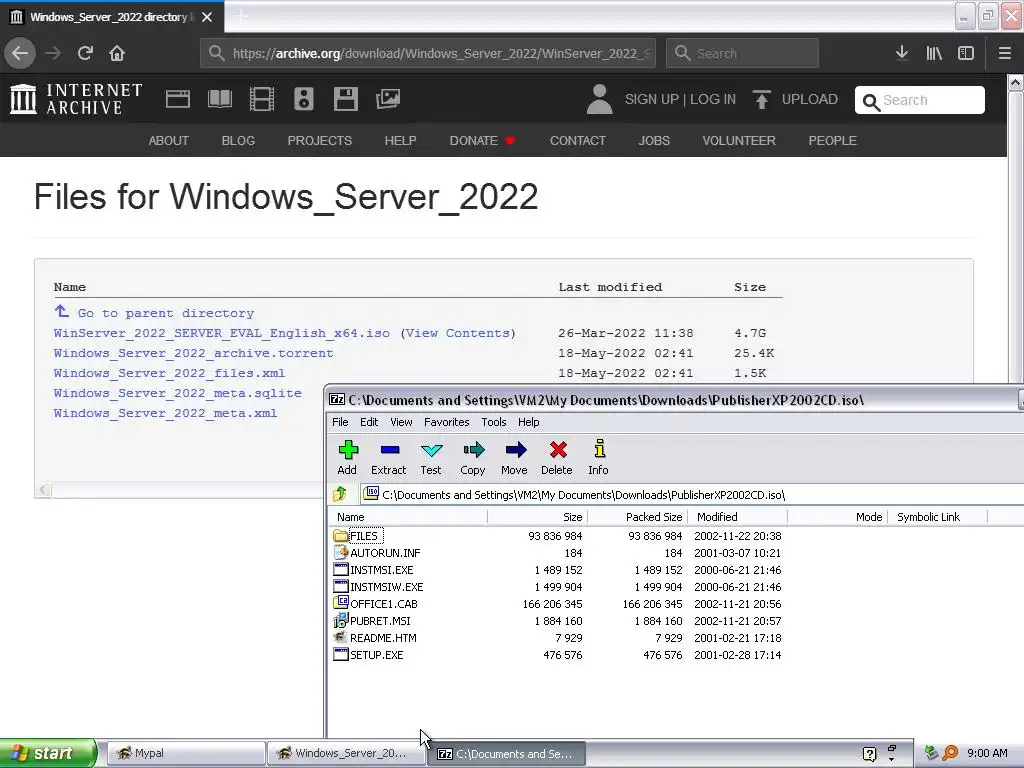1024x768 pixels.
Task: Run Test on the archive in 7-Zip
Action: pos(431,457)
